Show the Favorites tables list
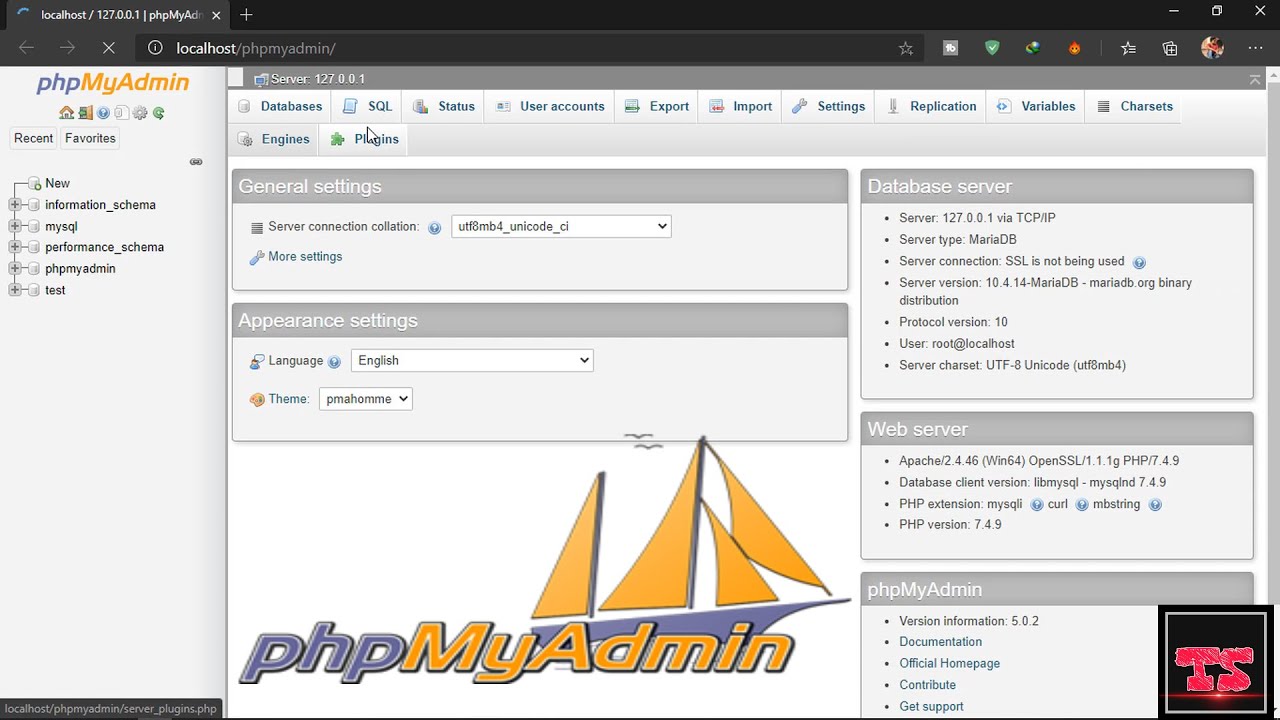1280x720 pixels. (x=90, y=138)
